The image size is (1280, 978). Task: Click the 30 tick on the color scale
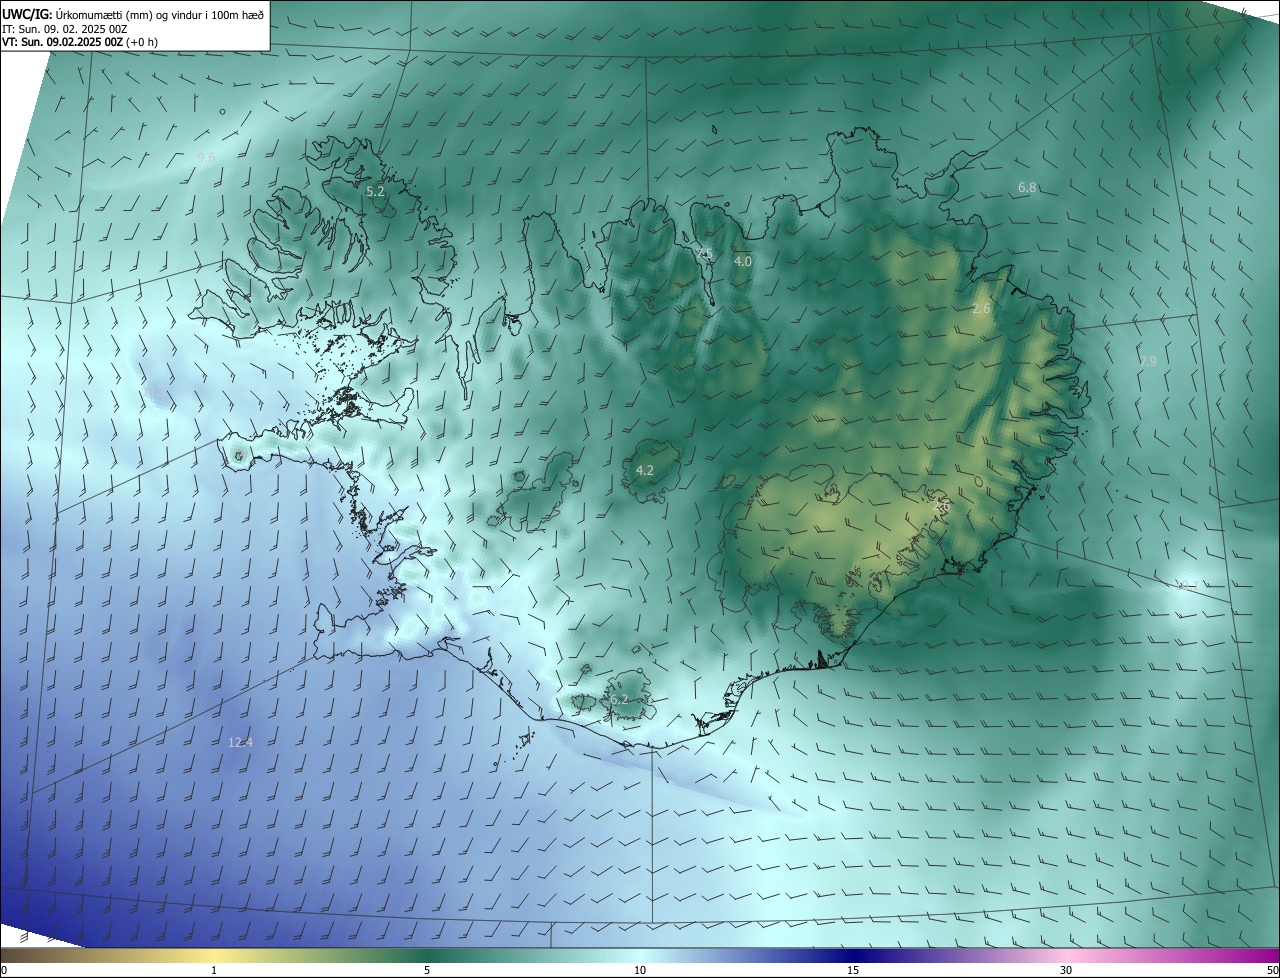[1066, 970]
